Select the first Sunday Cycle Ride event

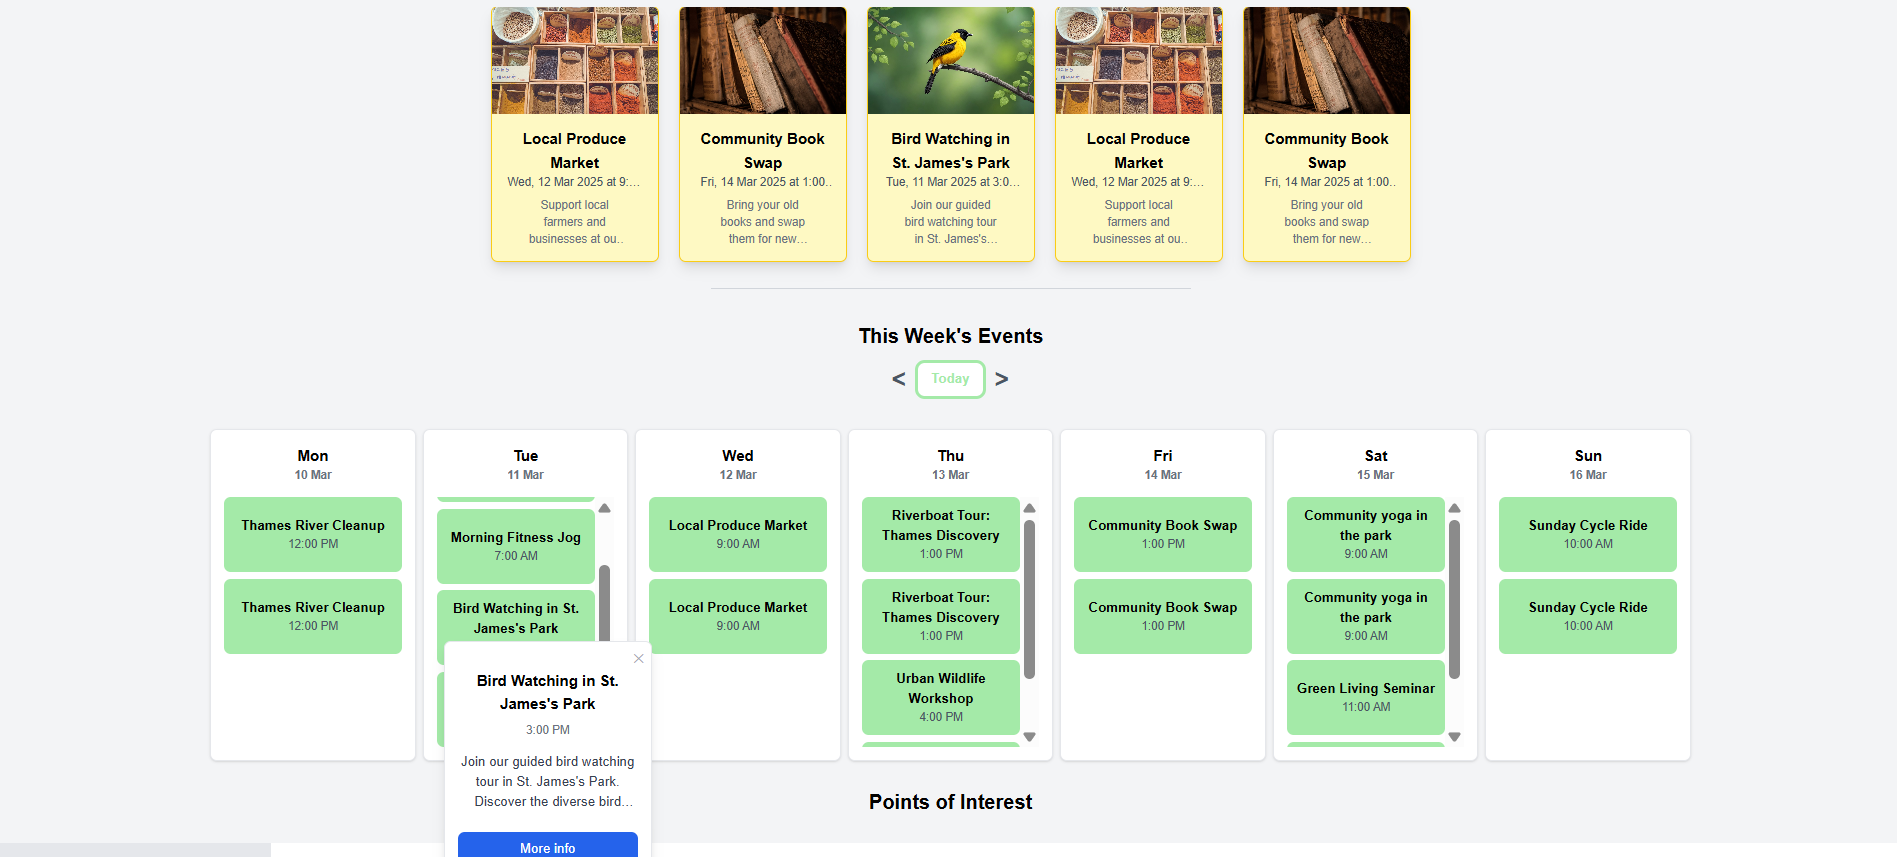(x=1587, y=534)
